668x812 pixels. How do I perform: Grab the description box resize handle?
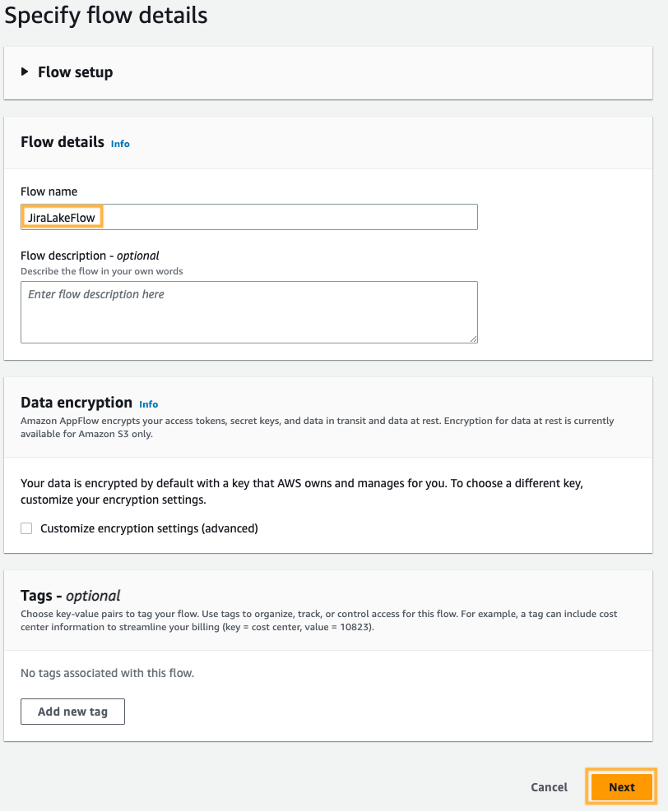point(473,339)
